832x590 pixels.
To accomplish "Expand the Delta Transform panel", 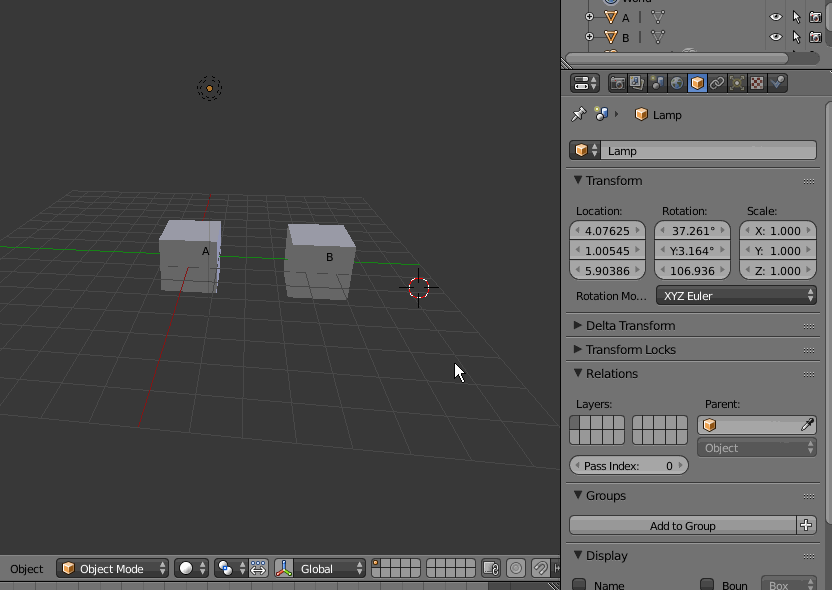I will pos(577,325).
